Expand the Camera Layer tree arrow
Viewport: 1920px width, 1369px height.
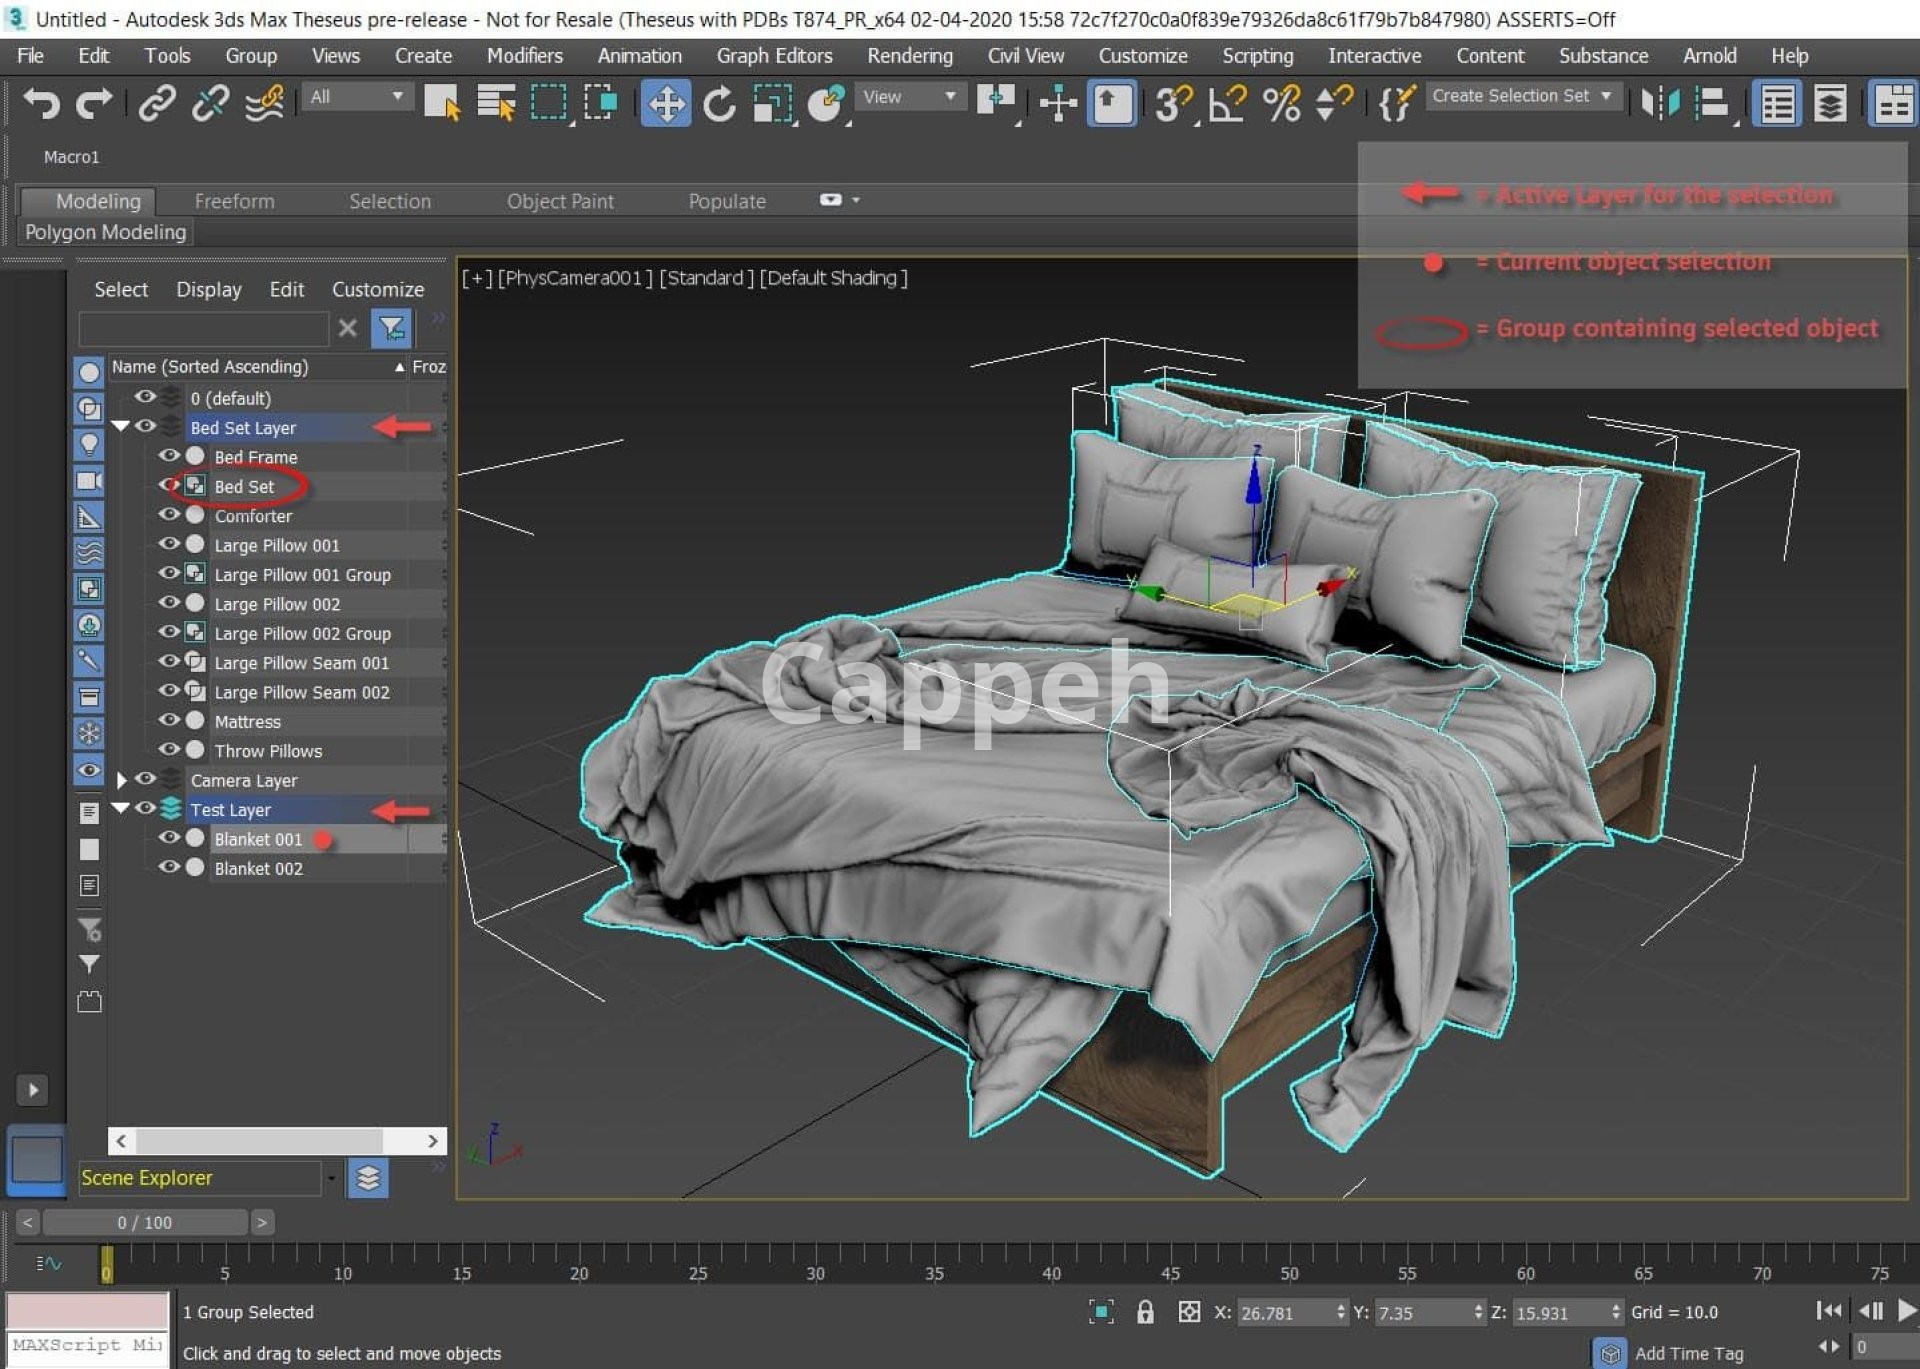(121, 780)
